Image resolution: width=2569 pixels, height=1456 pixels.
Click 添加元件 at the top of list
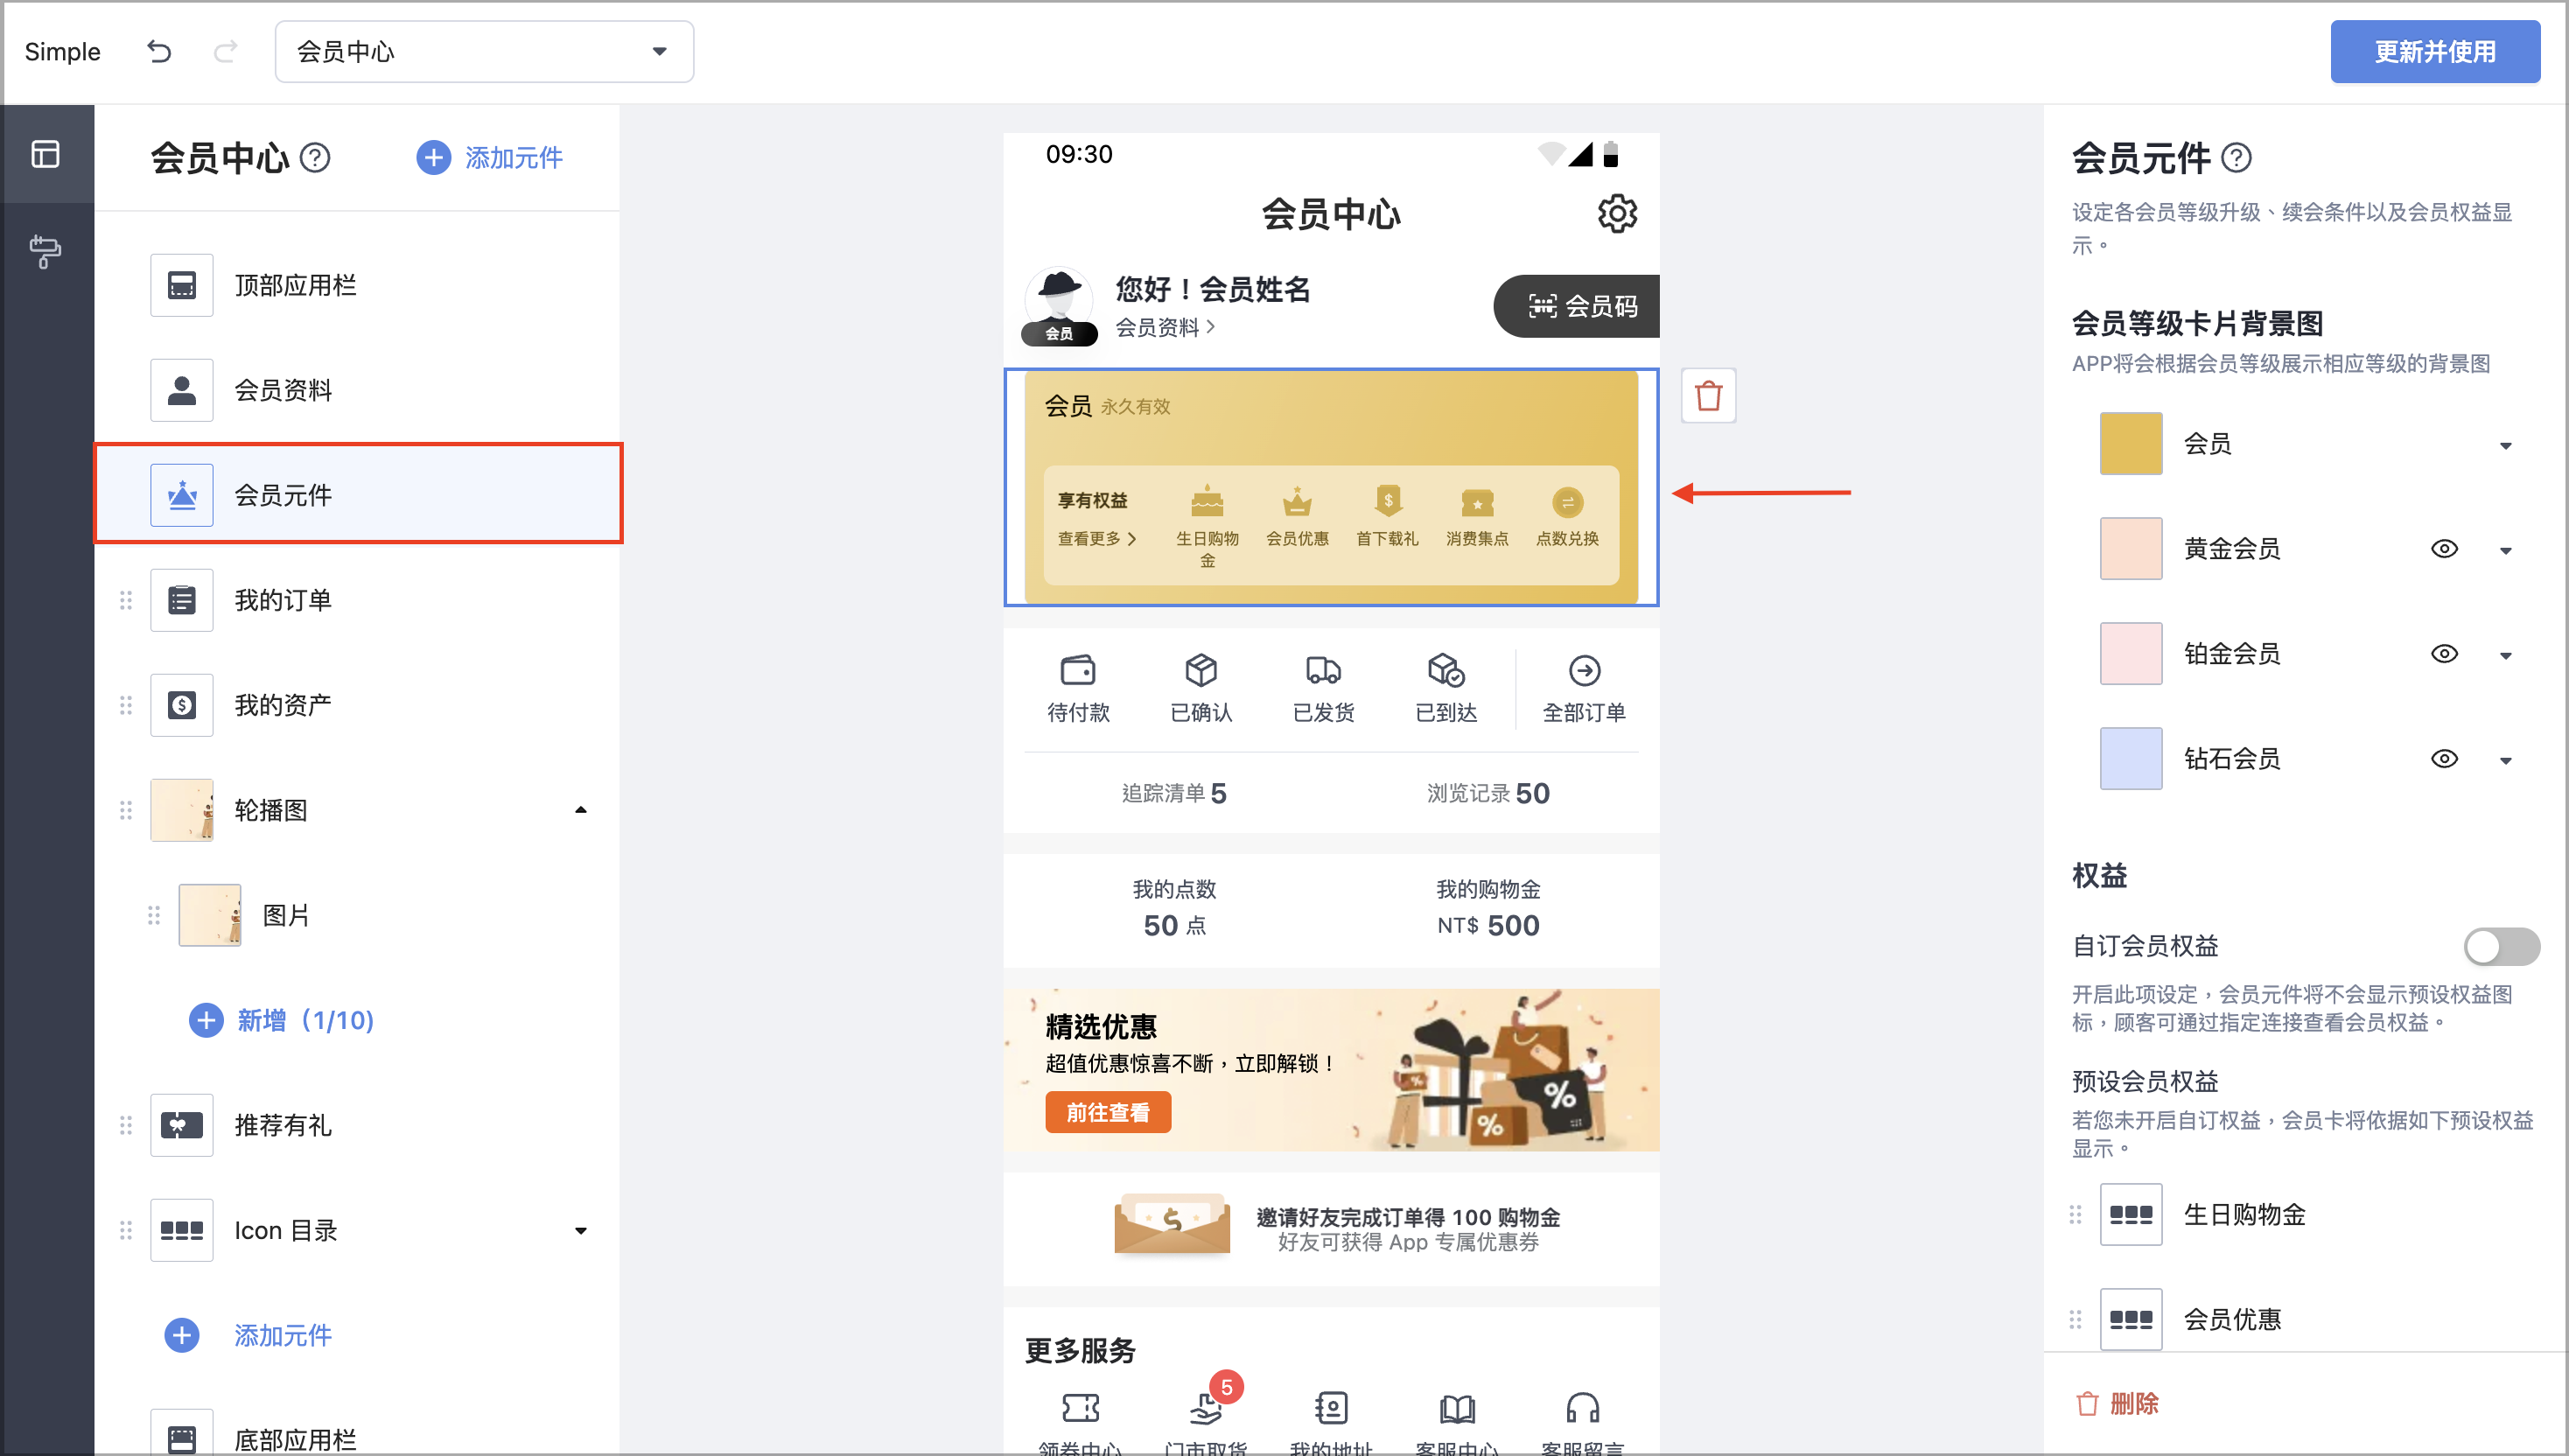point(489,158)
